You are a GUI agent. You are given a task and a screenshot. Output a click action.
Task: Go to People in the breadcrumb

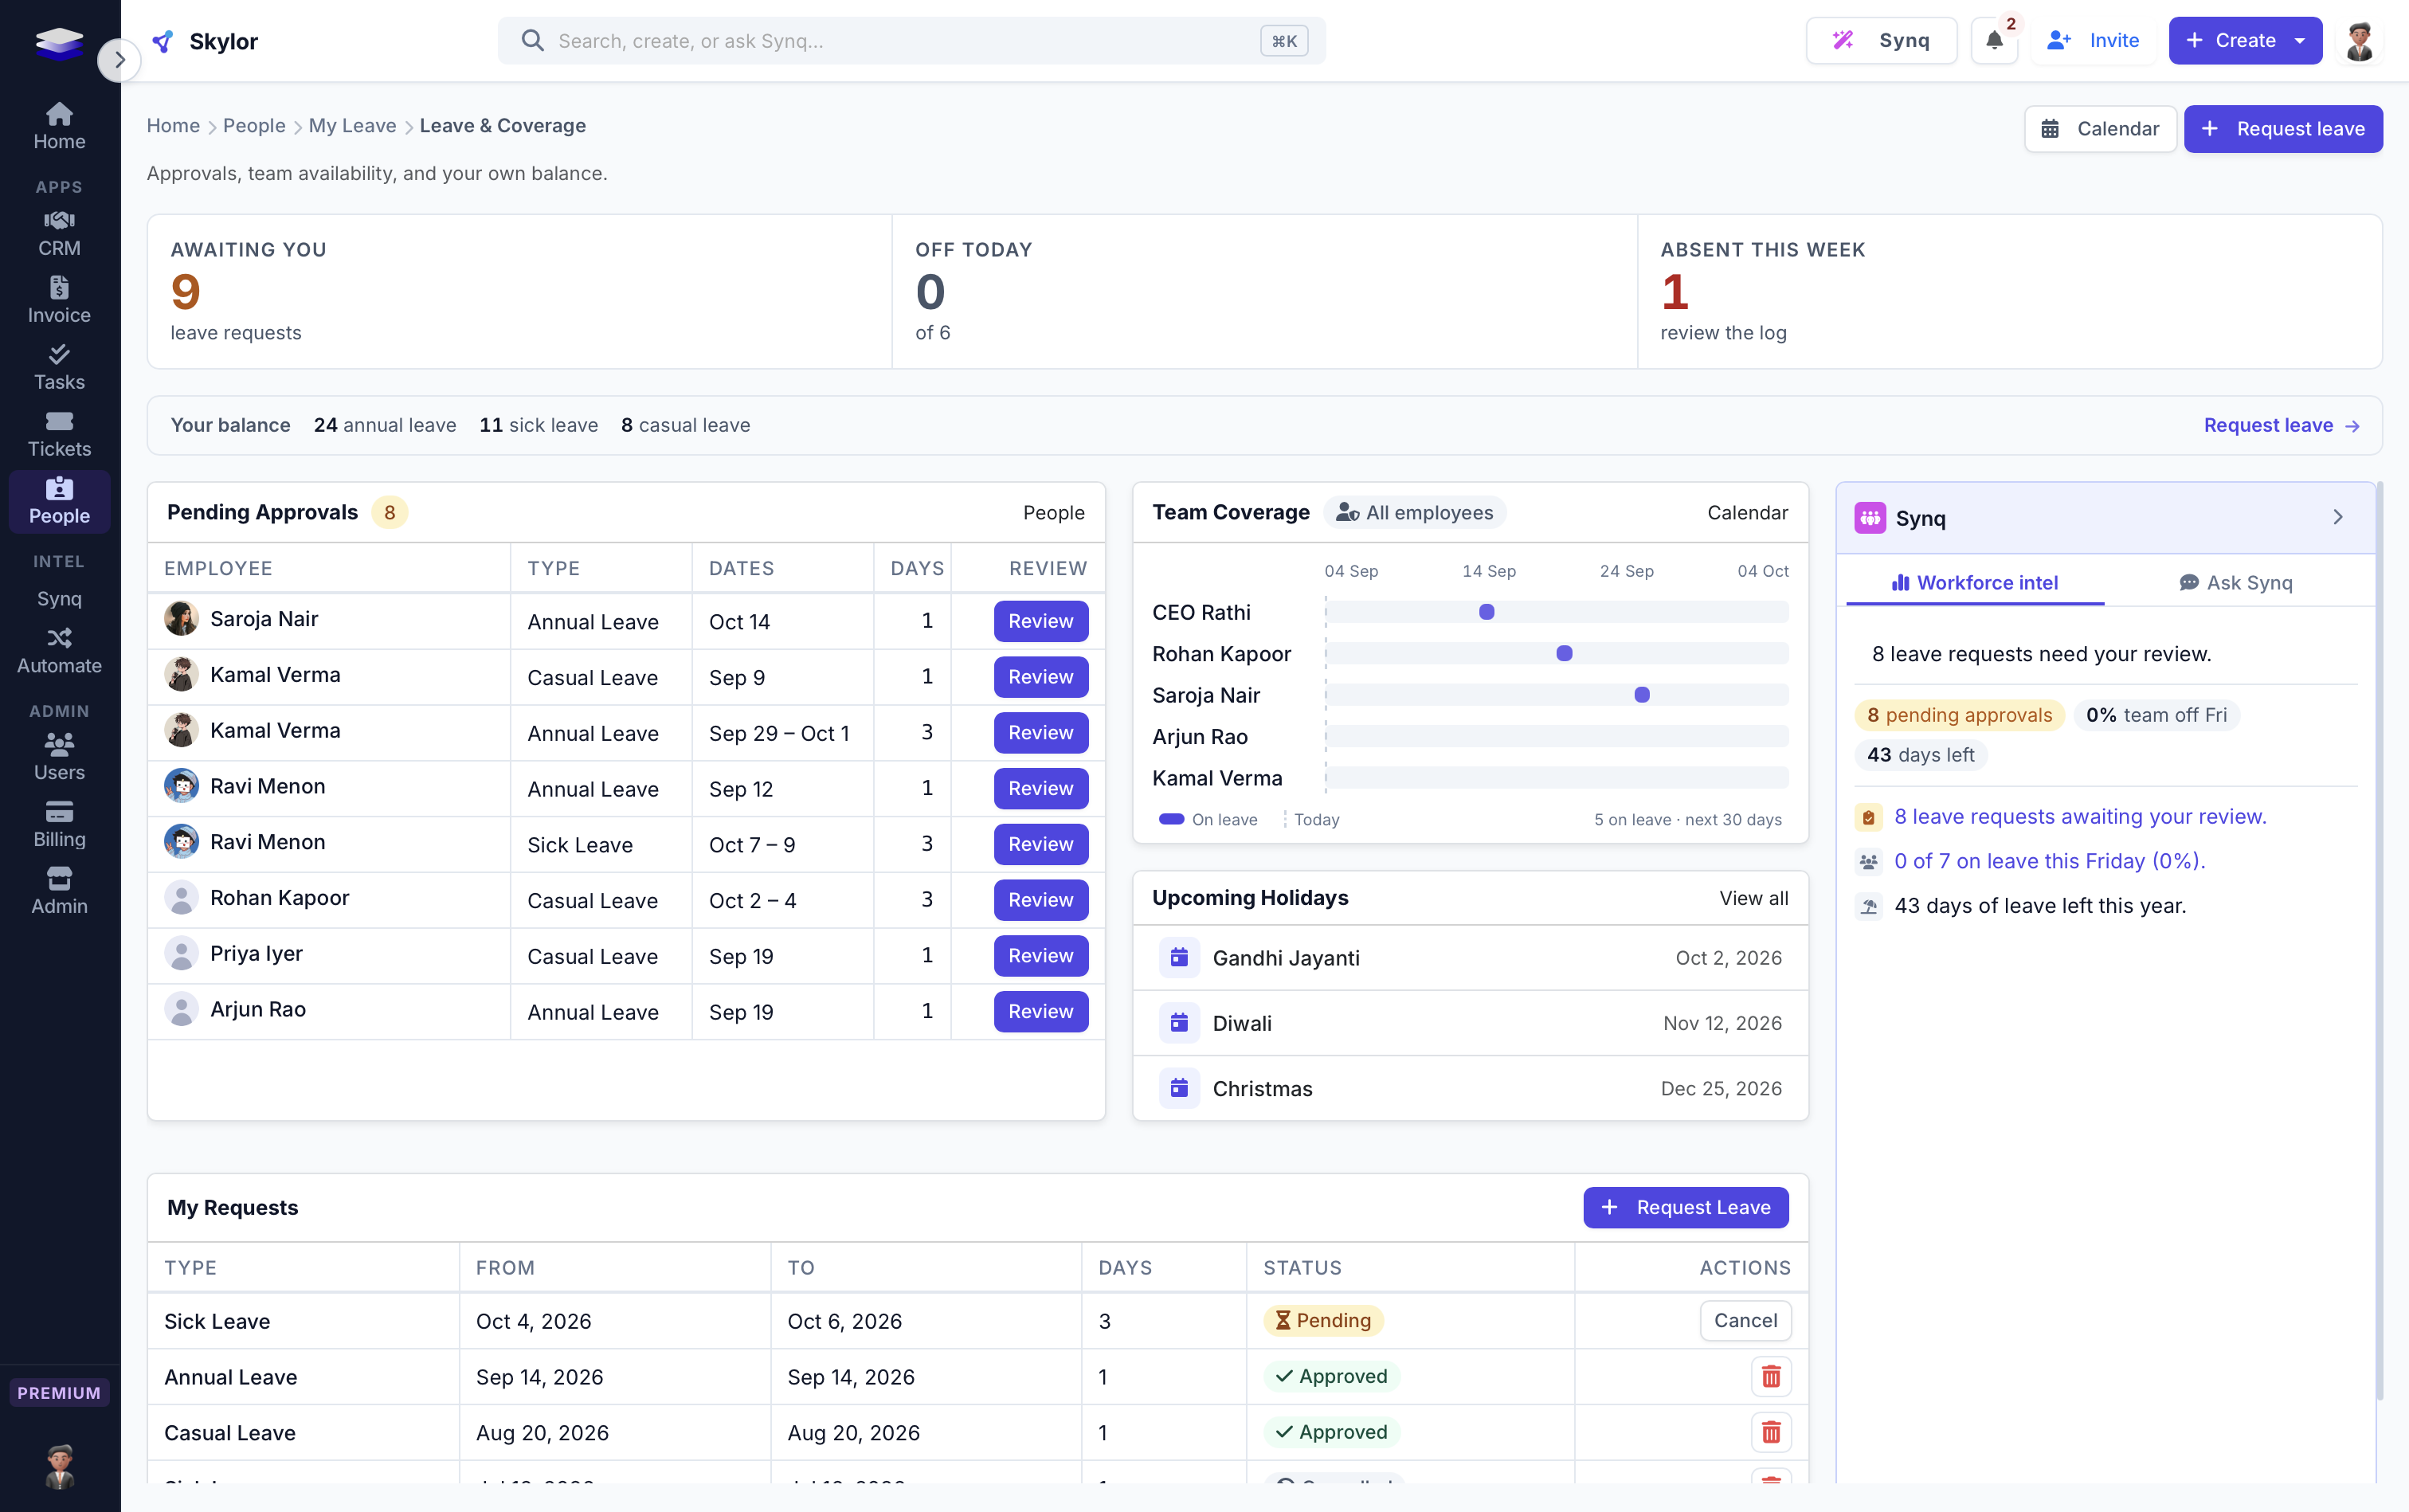tap(254, 126)
